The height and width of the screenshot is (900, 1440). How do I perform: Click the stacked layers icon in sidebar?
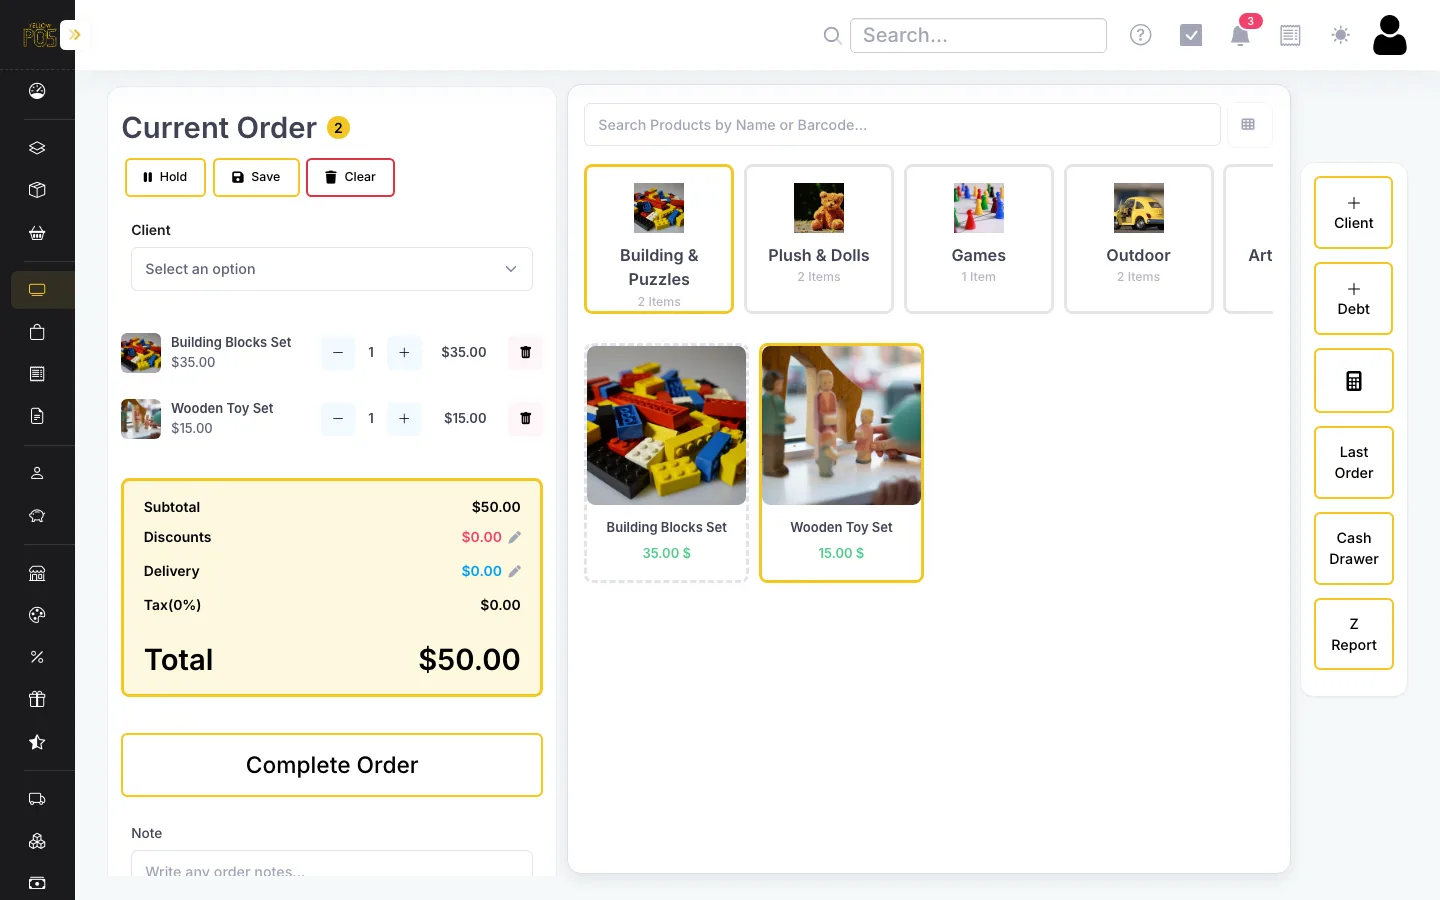click(37, 148)
